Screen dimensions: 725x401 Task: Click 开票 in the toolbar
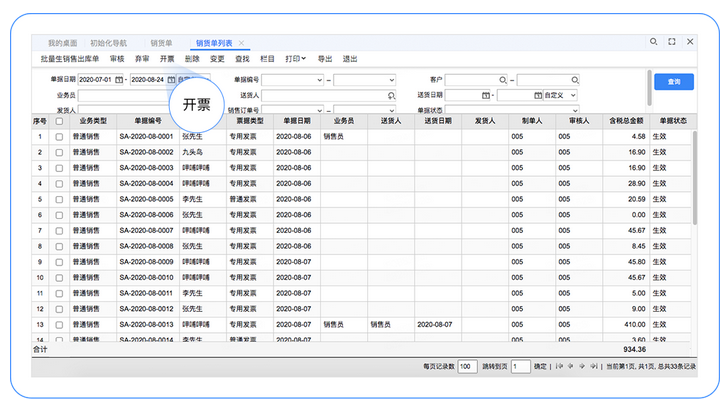(167, 59)
